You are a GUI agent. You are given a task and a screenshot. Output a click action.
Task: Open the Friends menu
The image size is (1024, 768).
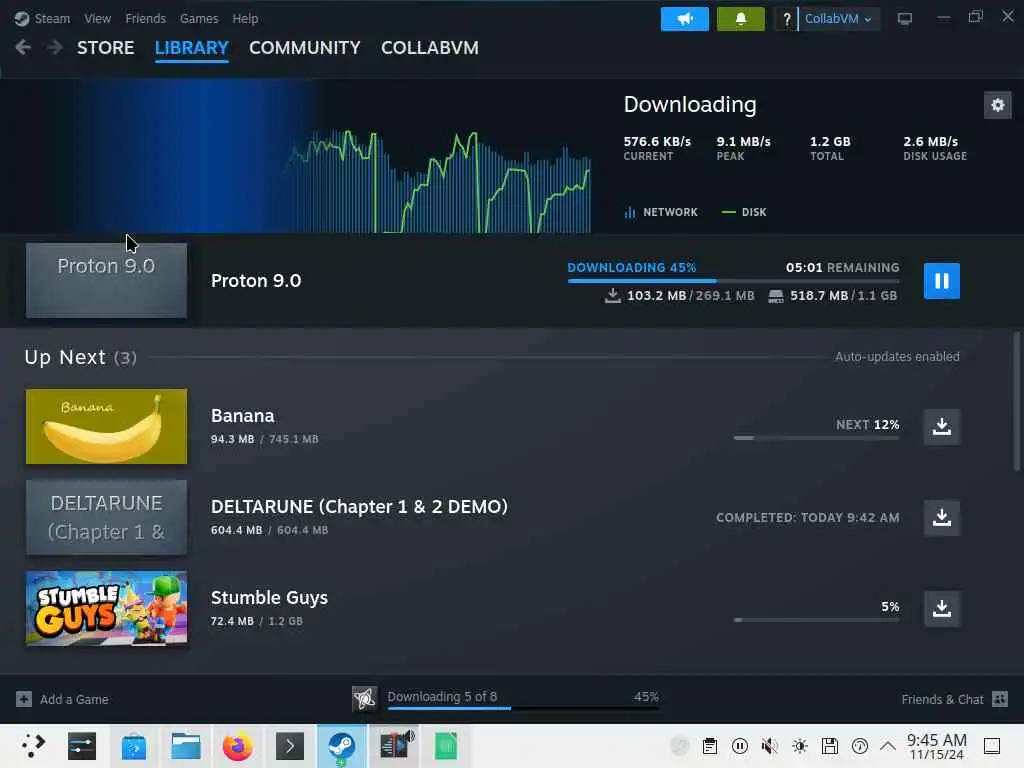coord(145,18)
